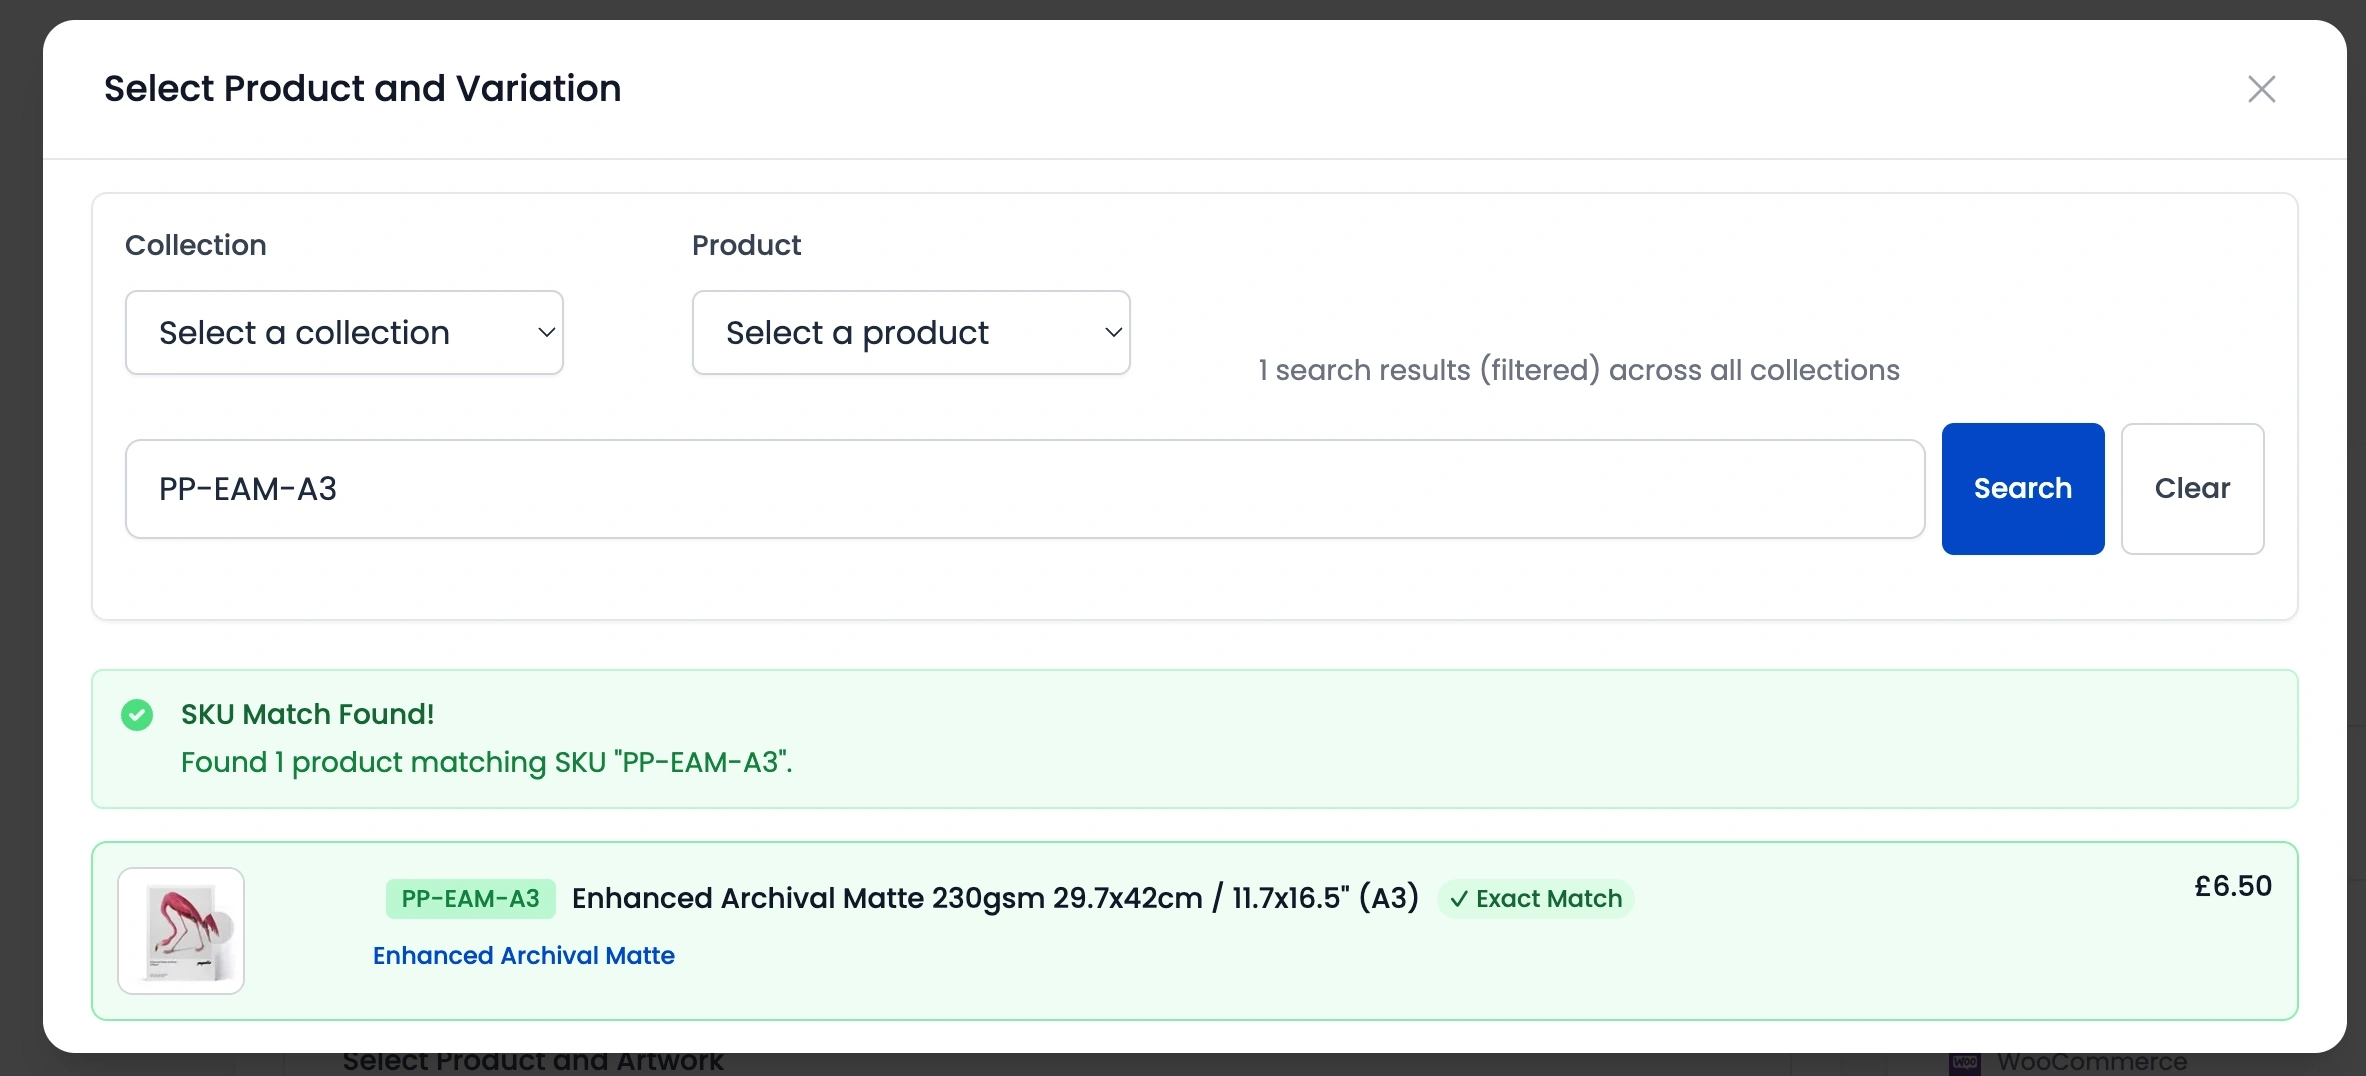Click the product dropdown chevron arrow
Image resolution: width=2366 pixels, height=1076 pixels.
pyautogui.click(x=1113, y=332)
